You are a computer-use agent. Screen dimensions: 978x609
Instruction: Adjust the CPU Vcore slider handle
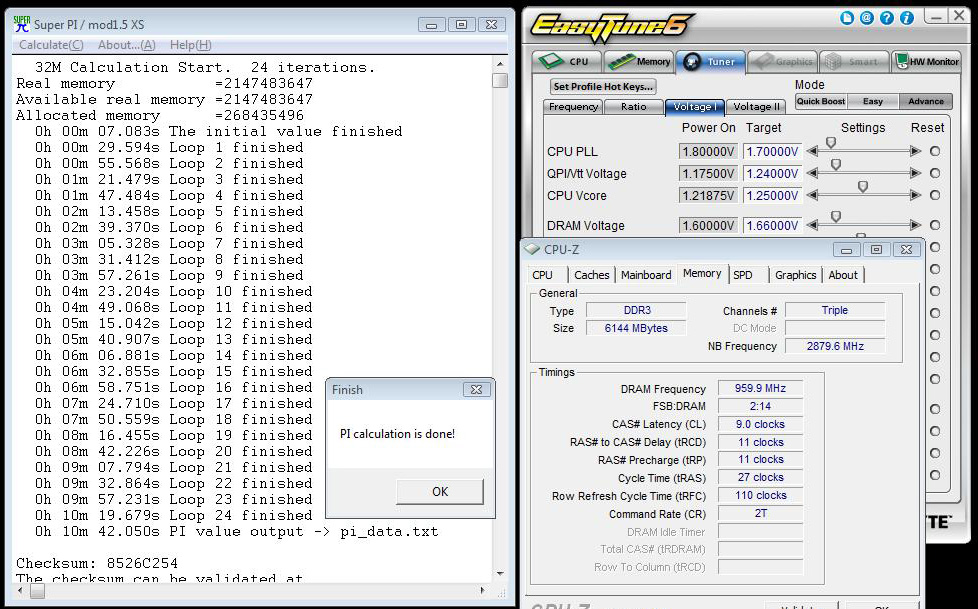[863, 187]
